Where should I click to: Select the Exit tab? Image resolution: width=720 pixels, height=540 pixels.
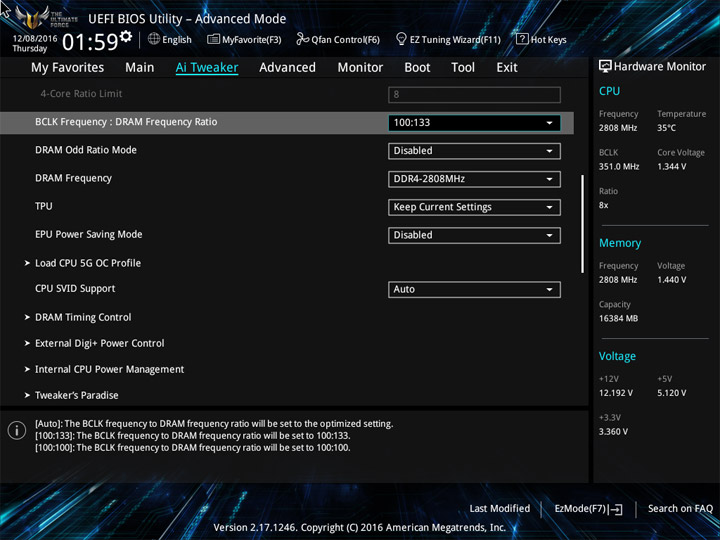tap(507, 68)
